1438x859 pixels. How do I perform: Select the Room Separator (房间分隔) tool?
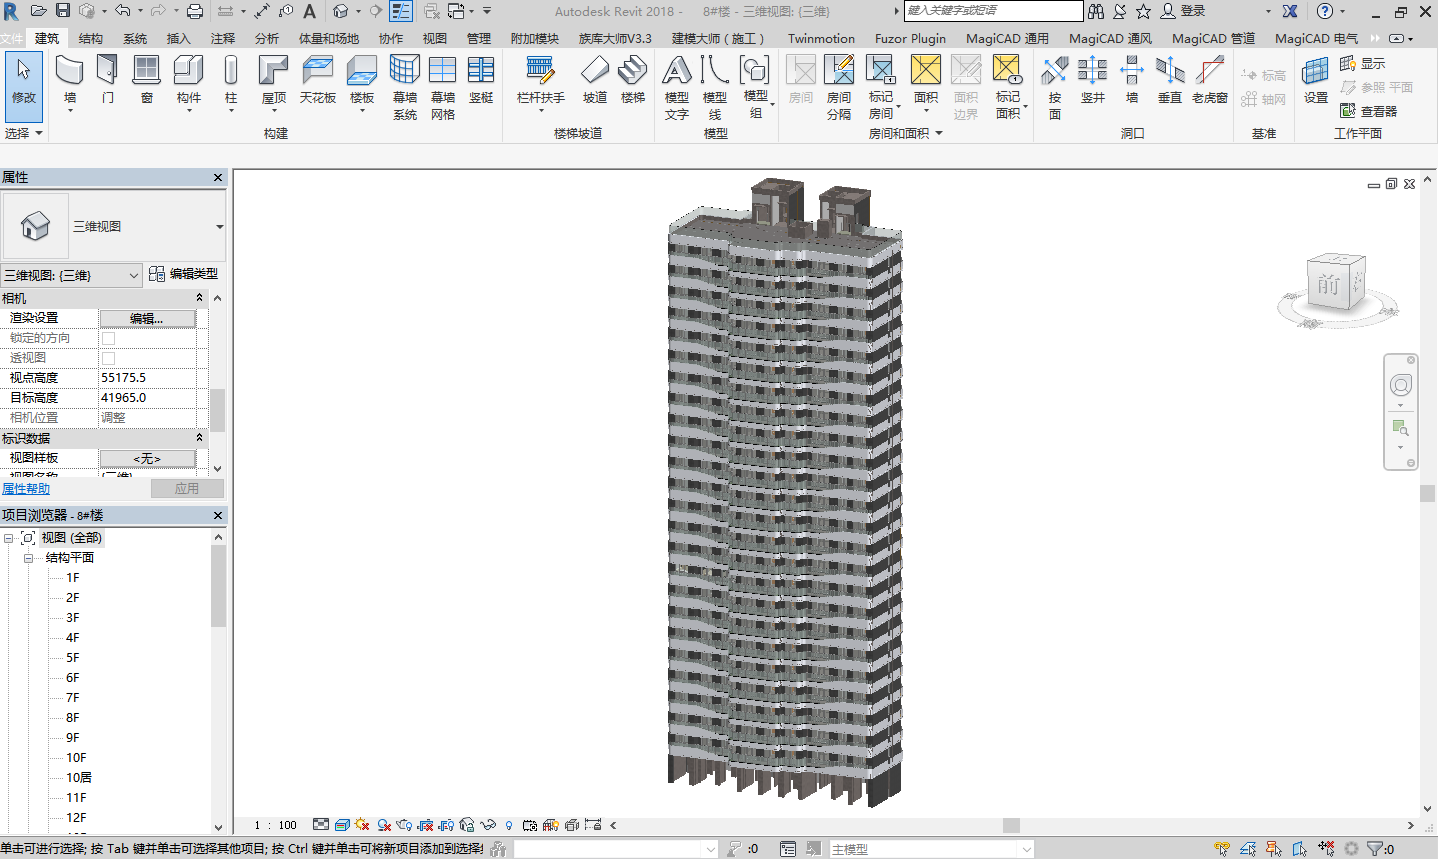(x=839, y=87)
